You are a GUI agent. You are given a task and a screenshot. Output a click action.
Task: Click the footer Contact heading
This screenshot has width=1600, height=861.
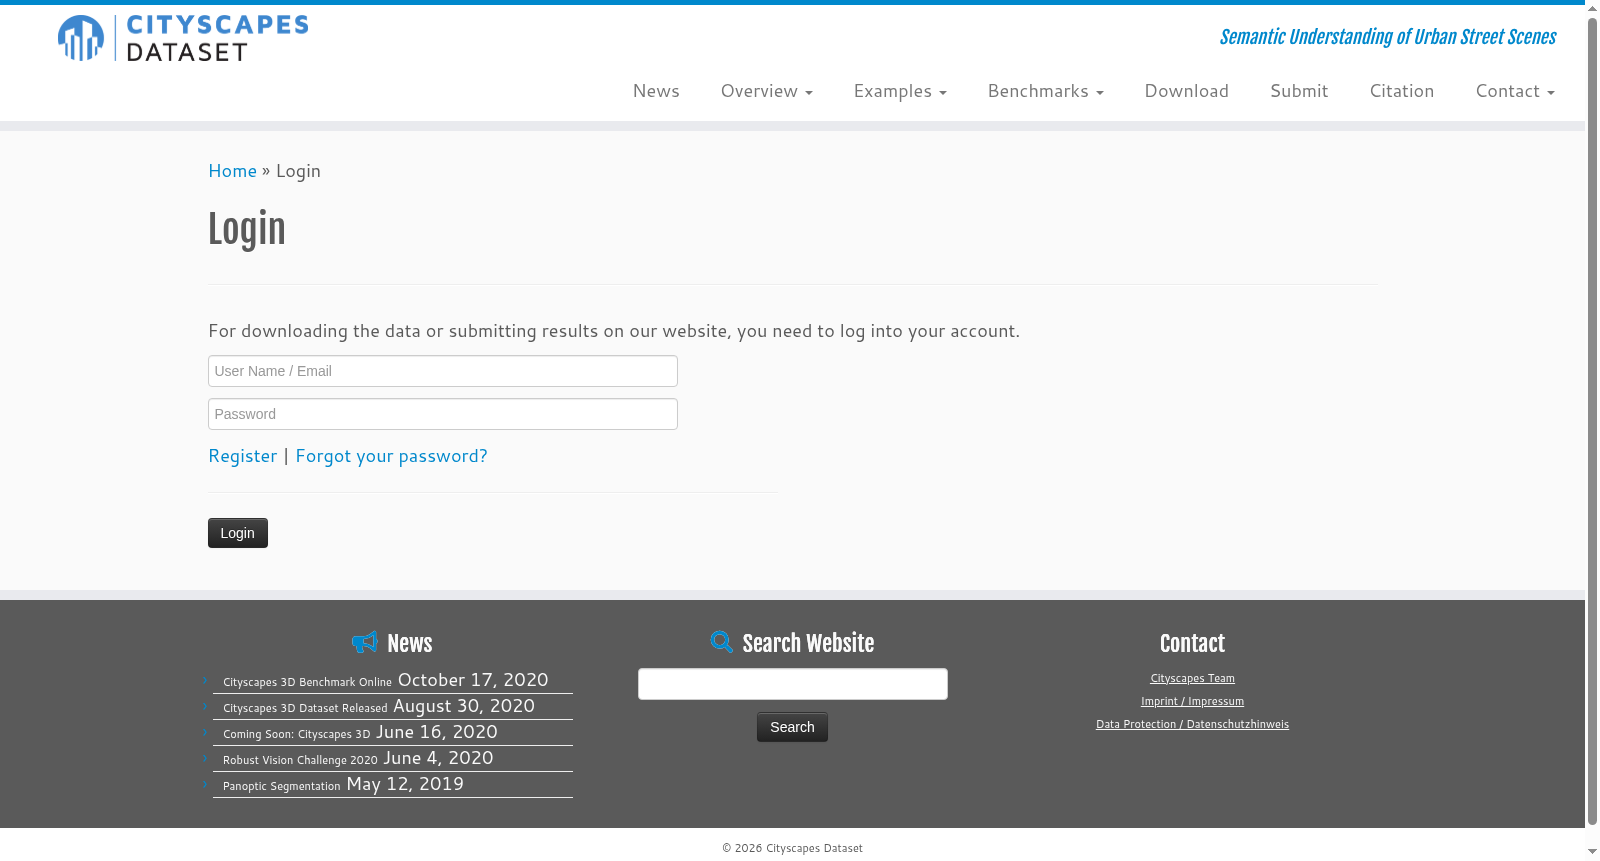pos(1193,643)
